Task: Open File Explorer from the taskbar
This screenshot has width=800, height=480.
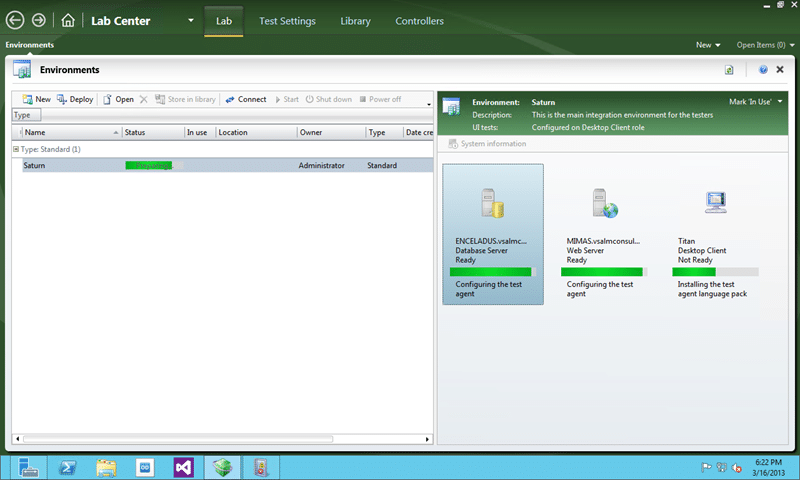Action: click(x=106, y=467)
